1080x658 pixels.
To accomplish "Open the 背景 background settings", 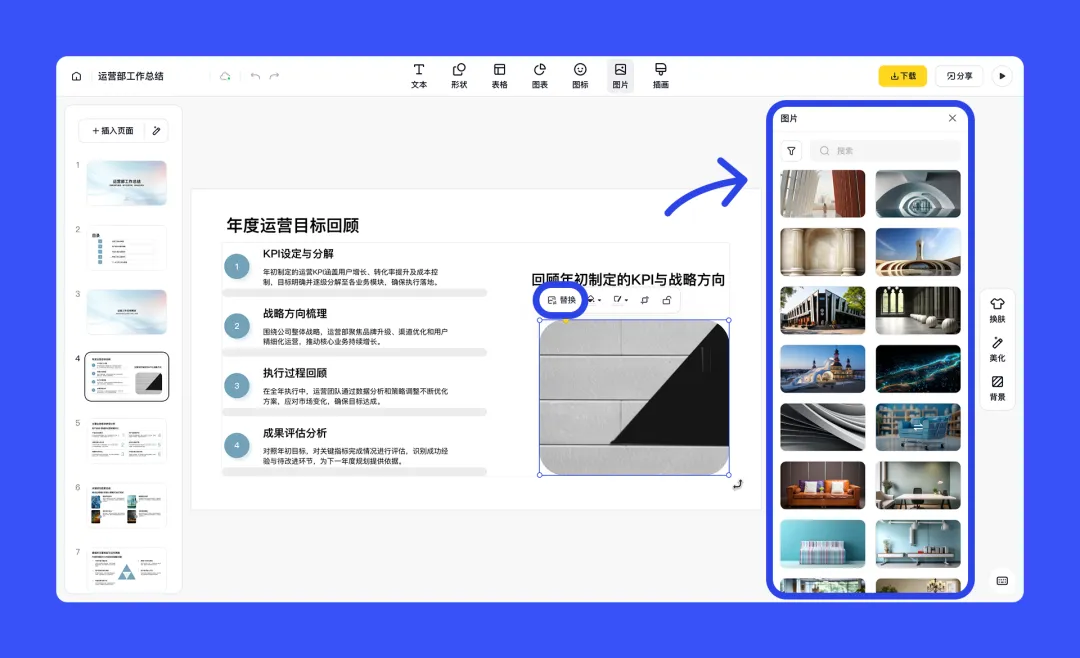I will click(x=997, y=390).
